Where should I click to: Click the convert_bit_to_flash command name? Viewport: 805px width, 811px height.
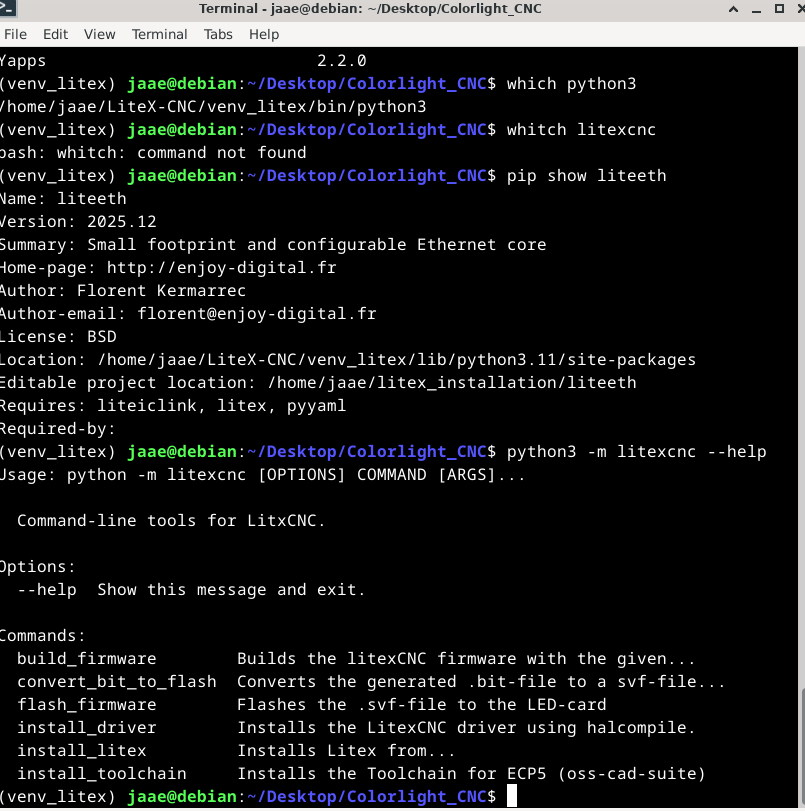click(x=116, y=681)
